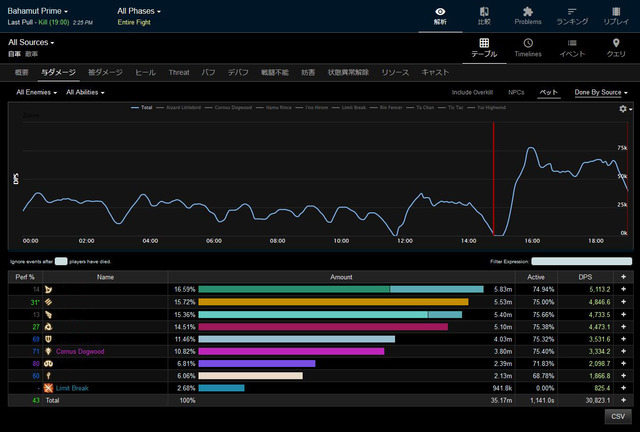640x432 pixels.
Task: Open the Bahamut Prime fight dropdown
Action: pyautogui.click(x=38, y=11)
